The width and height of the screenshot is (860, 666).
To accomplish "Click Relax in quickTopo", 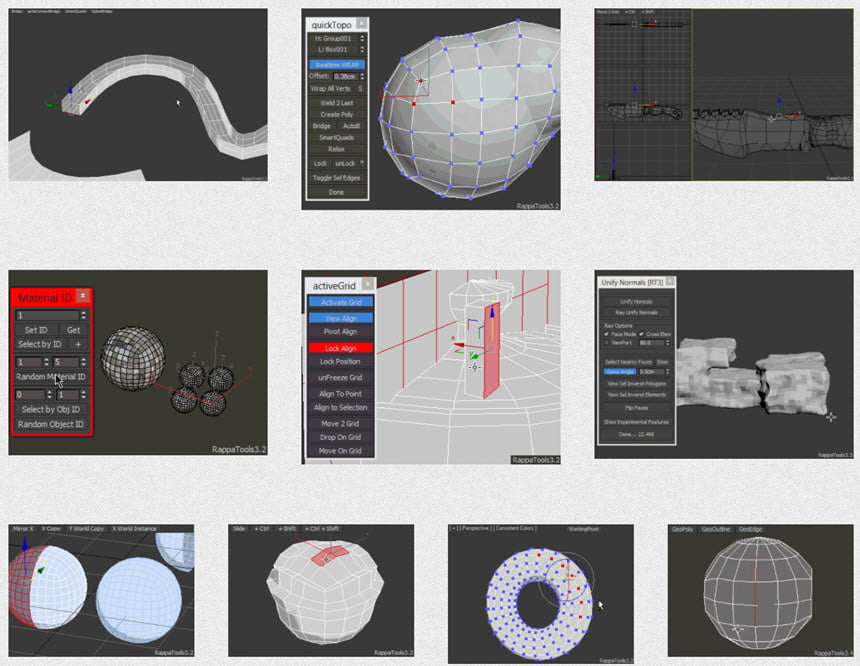I will pyautogui.click(x=337, y=149).
